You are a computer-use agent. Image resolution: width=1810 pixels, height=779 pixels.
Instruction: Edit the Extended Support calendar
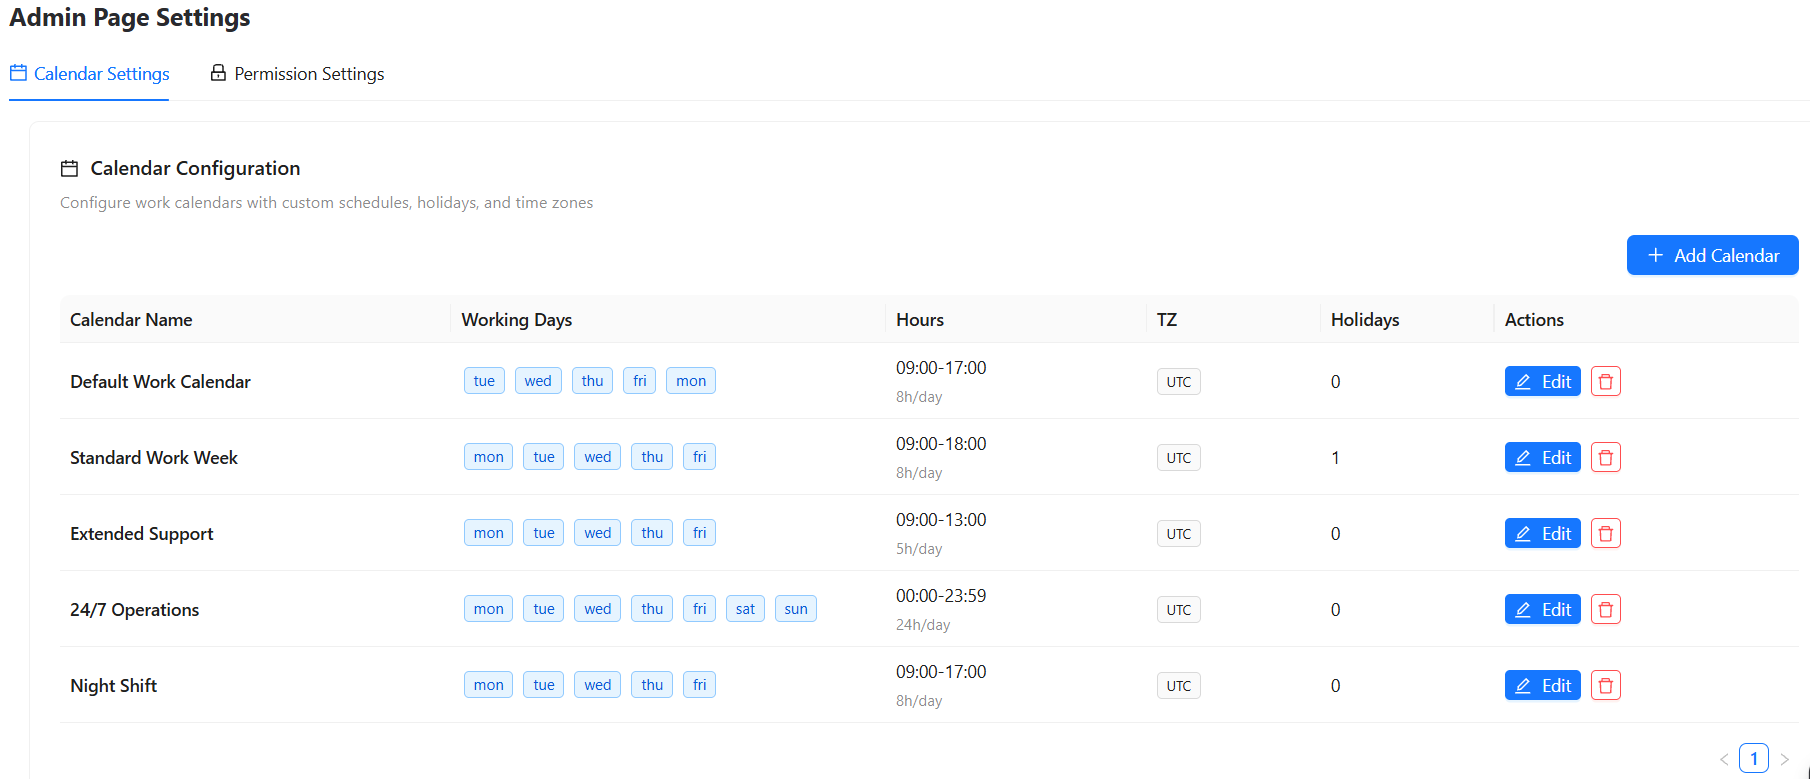click(1542, 533)
